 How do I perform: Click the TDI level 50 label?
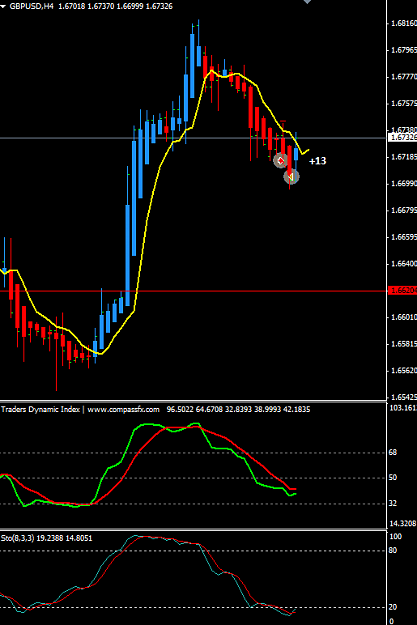coord(393,478)
